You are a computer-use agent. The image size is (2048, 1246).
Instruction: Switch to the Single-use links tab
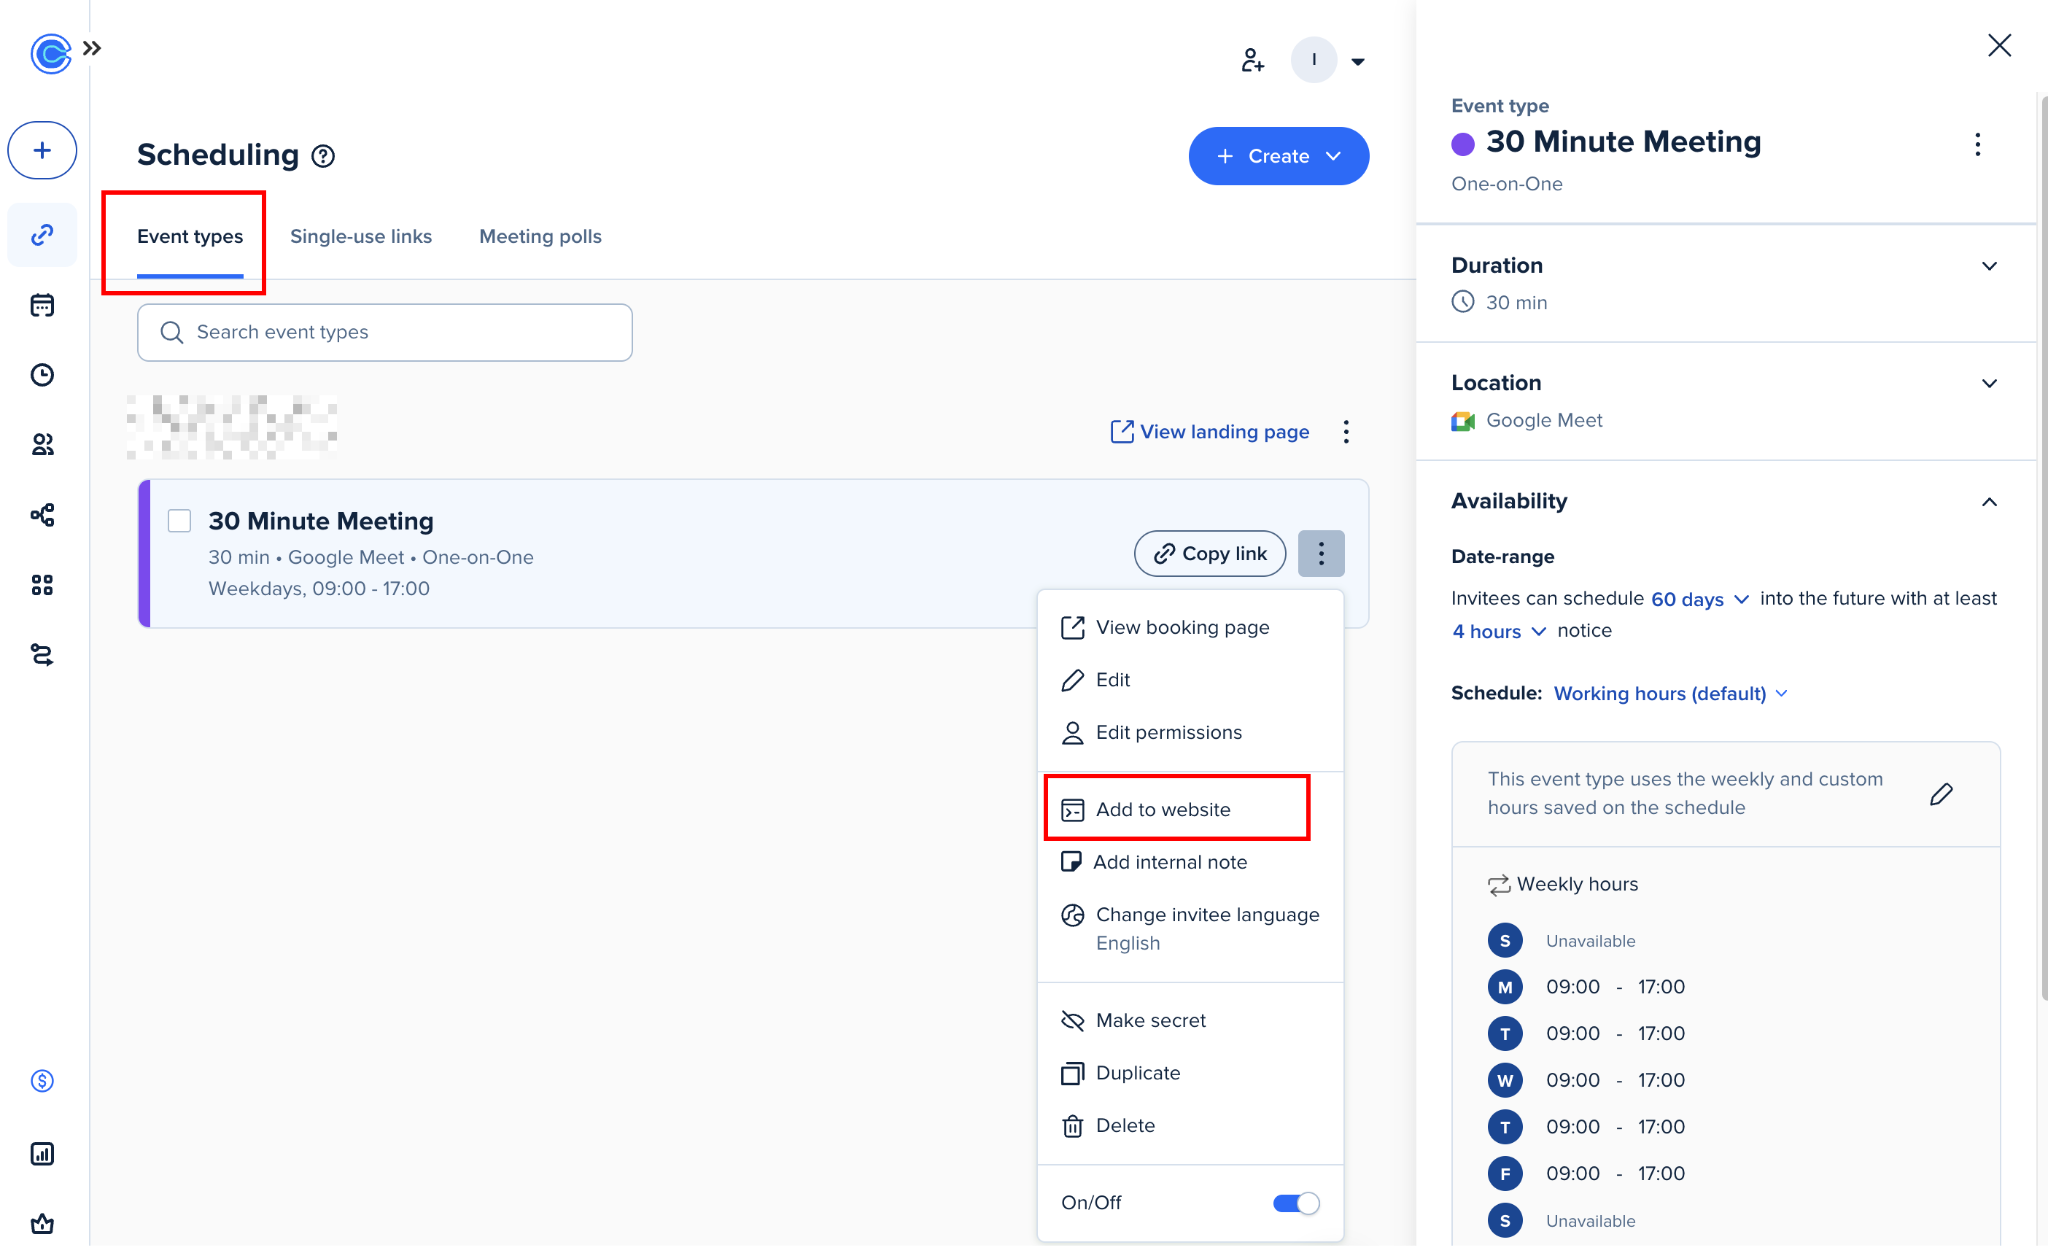coord(361,237)
